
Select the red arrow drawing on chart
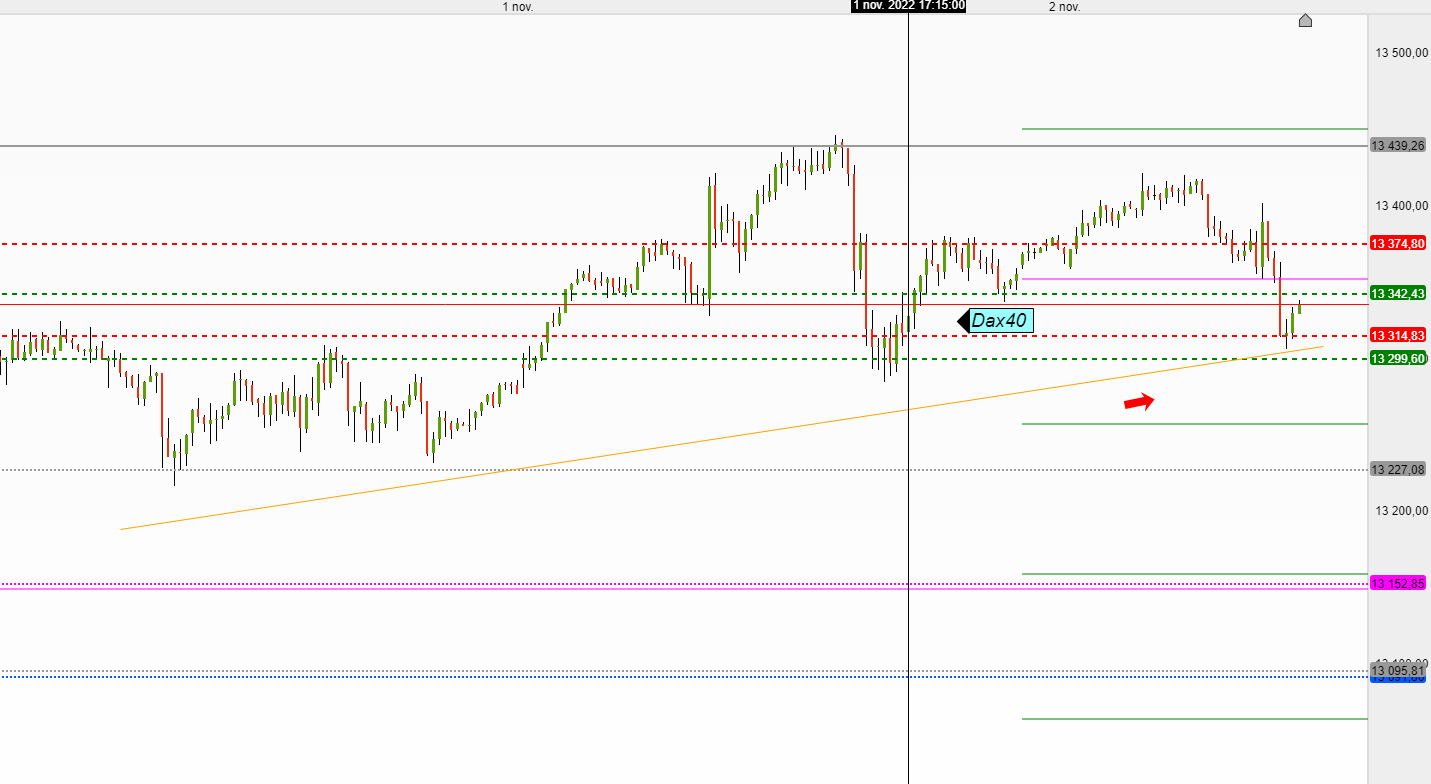1139,401
